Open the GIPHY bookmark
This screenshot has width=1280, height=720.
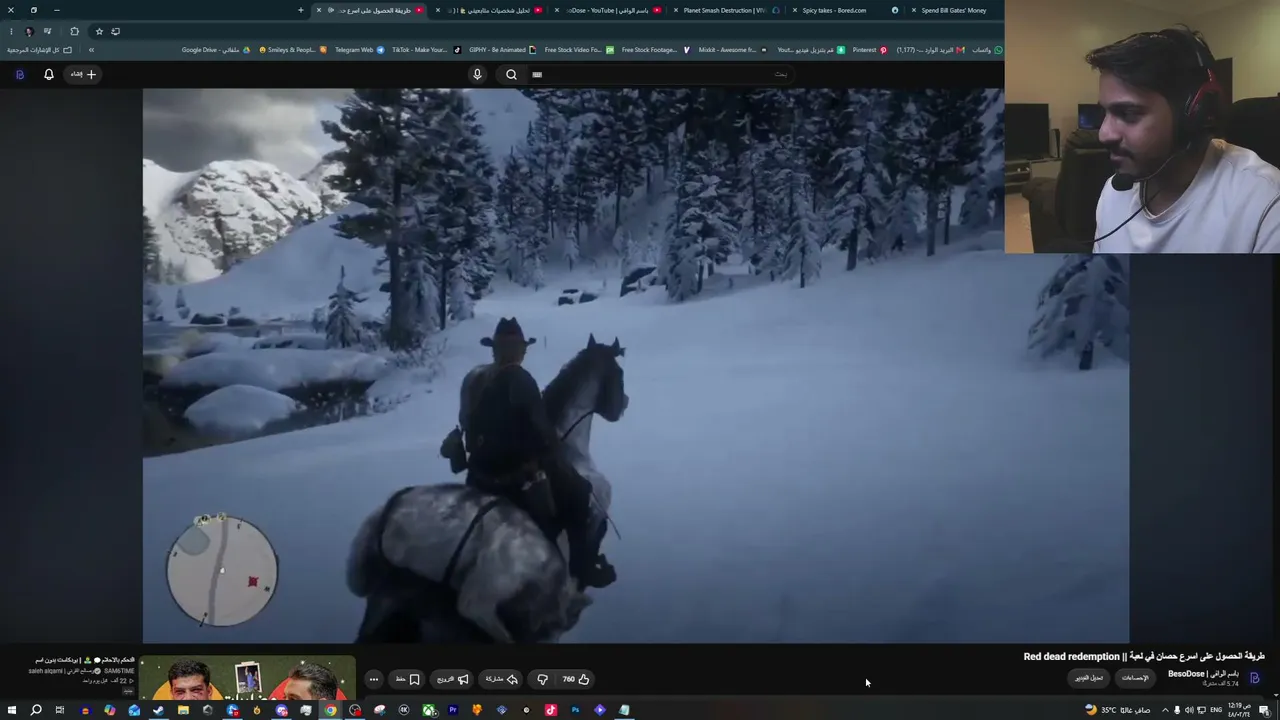tap(504, 49)
